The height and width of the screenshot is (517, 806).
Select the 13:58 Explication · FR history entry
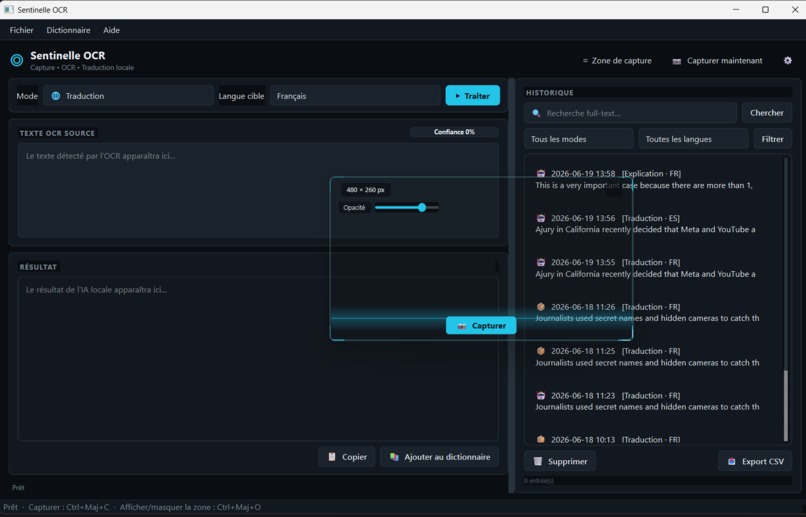(x=654, y=179)
